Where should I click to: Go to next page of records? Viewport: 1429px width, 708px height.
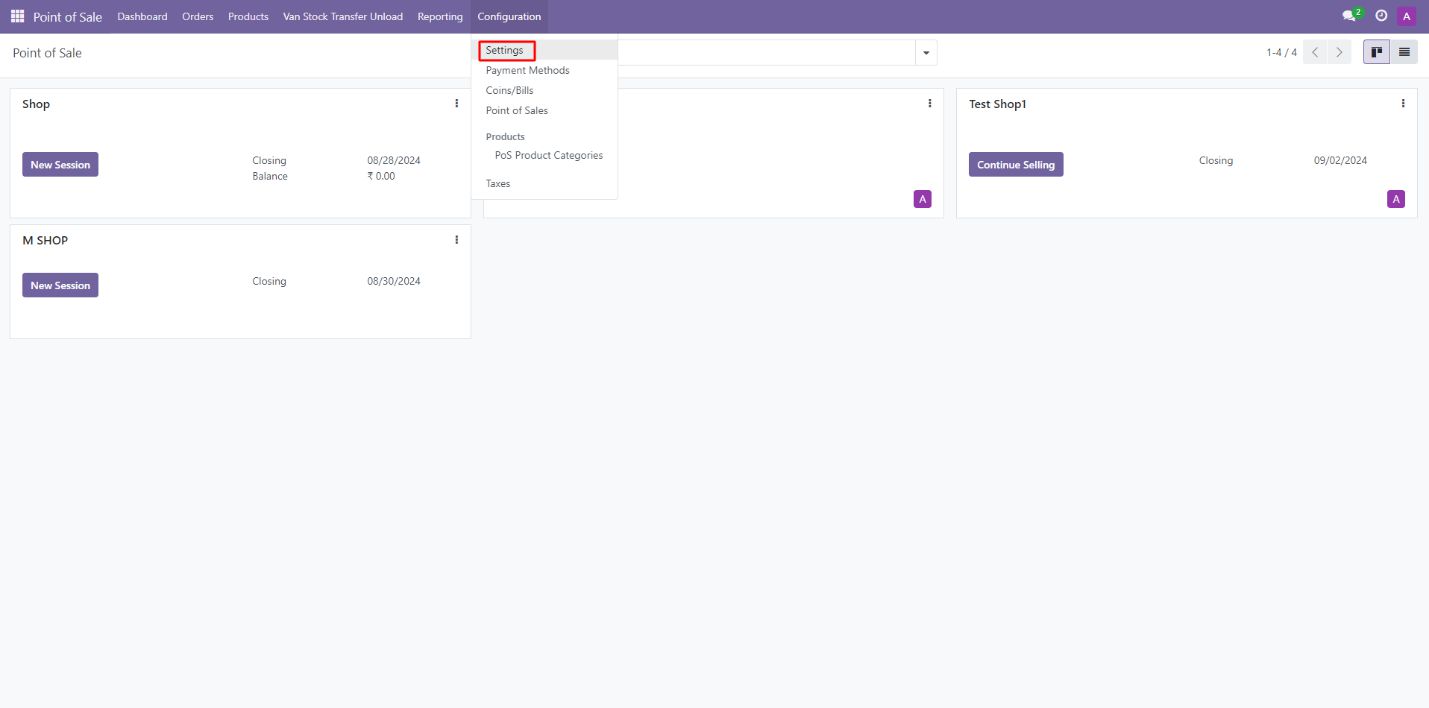pos(1339,52)
